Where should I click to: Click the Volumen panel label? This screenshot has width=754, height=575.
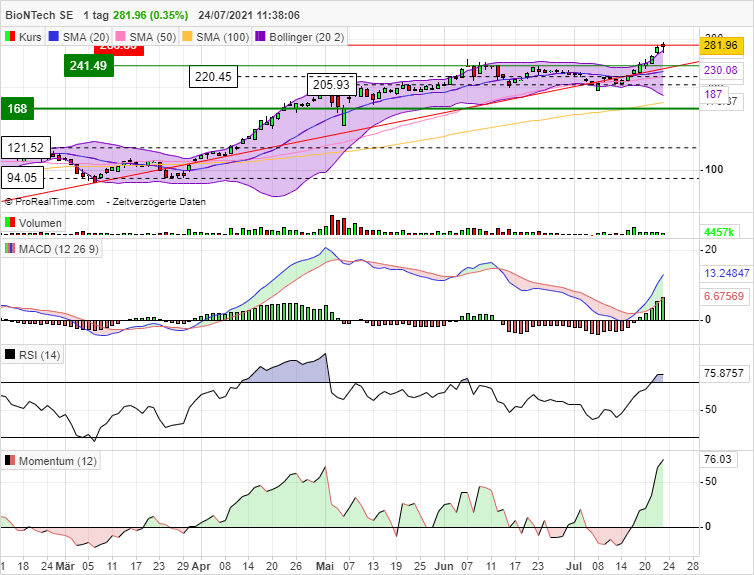40,223
